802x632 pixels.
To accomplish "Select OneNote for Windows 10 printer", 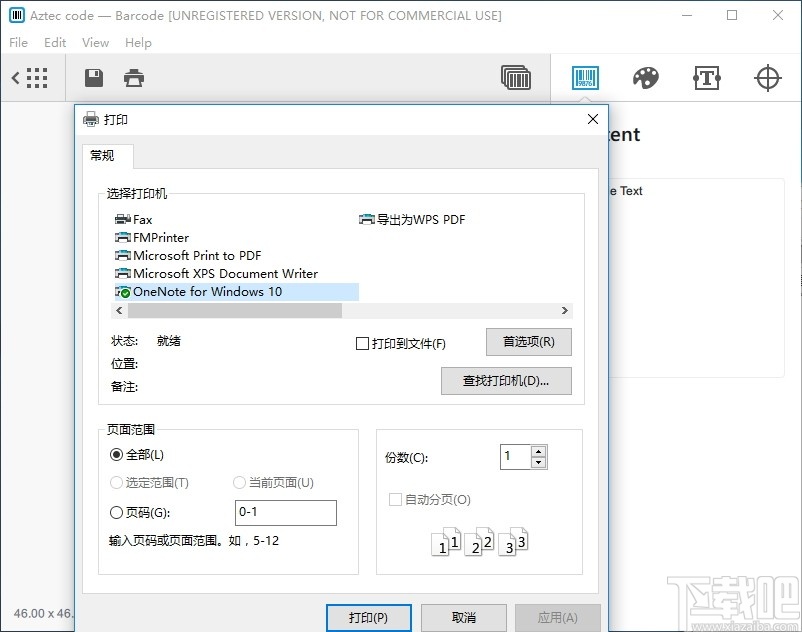I will tap(236, 291).
